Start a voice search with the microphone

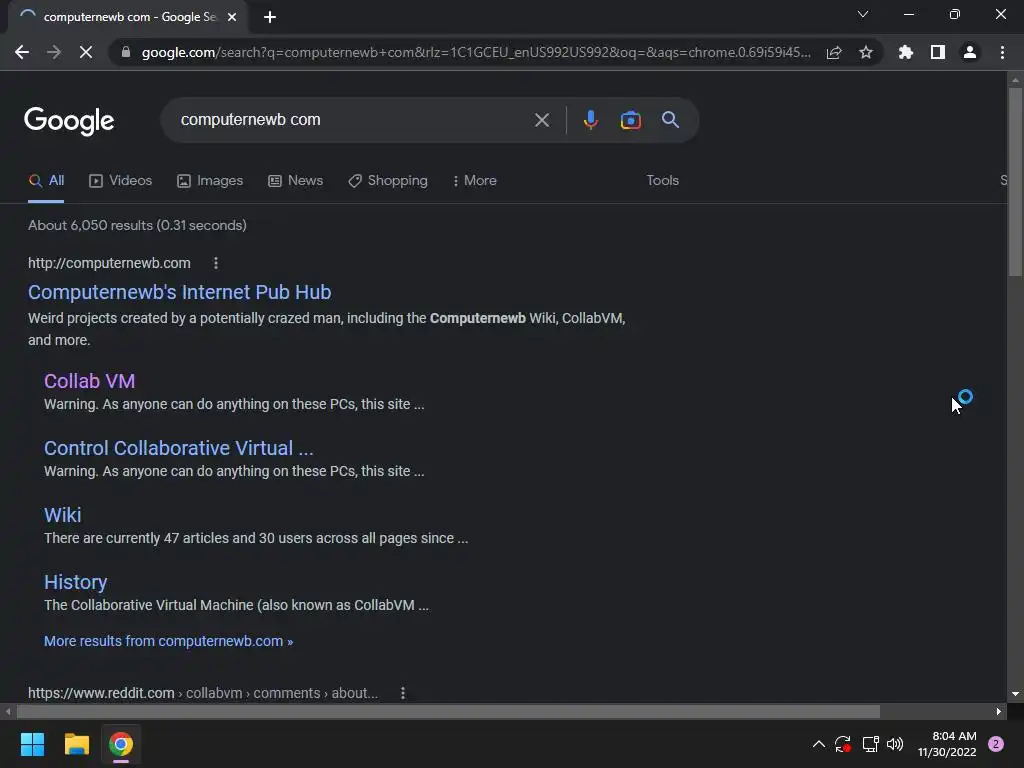[x=590, y=120]
